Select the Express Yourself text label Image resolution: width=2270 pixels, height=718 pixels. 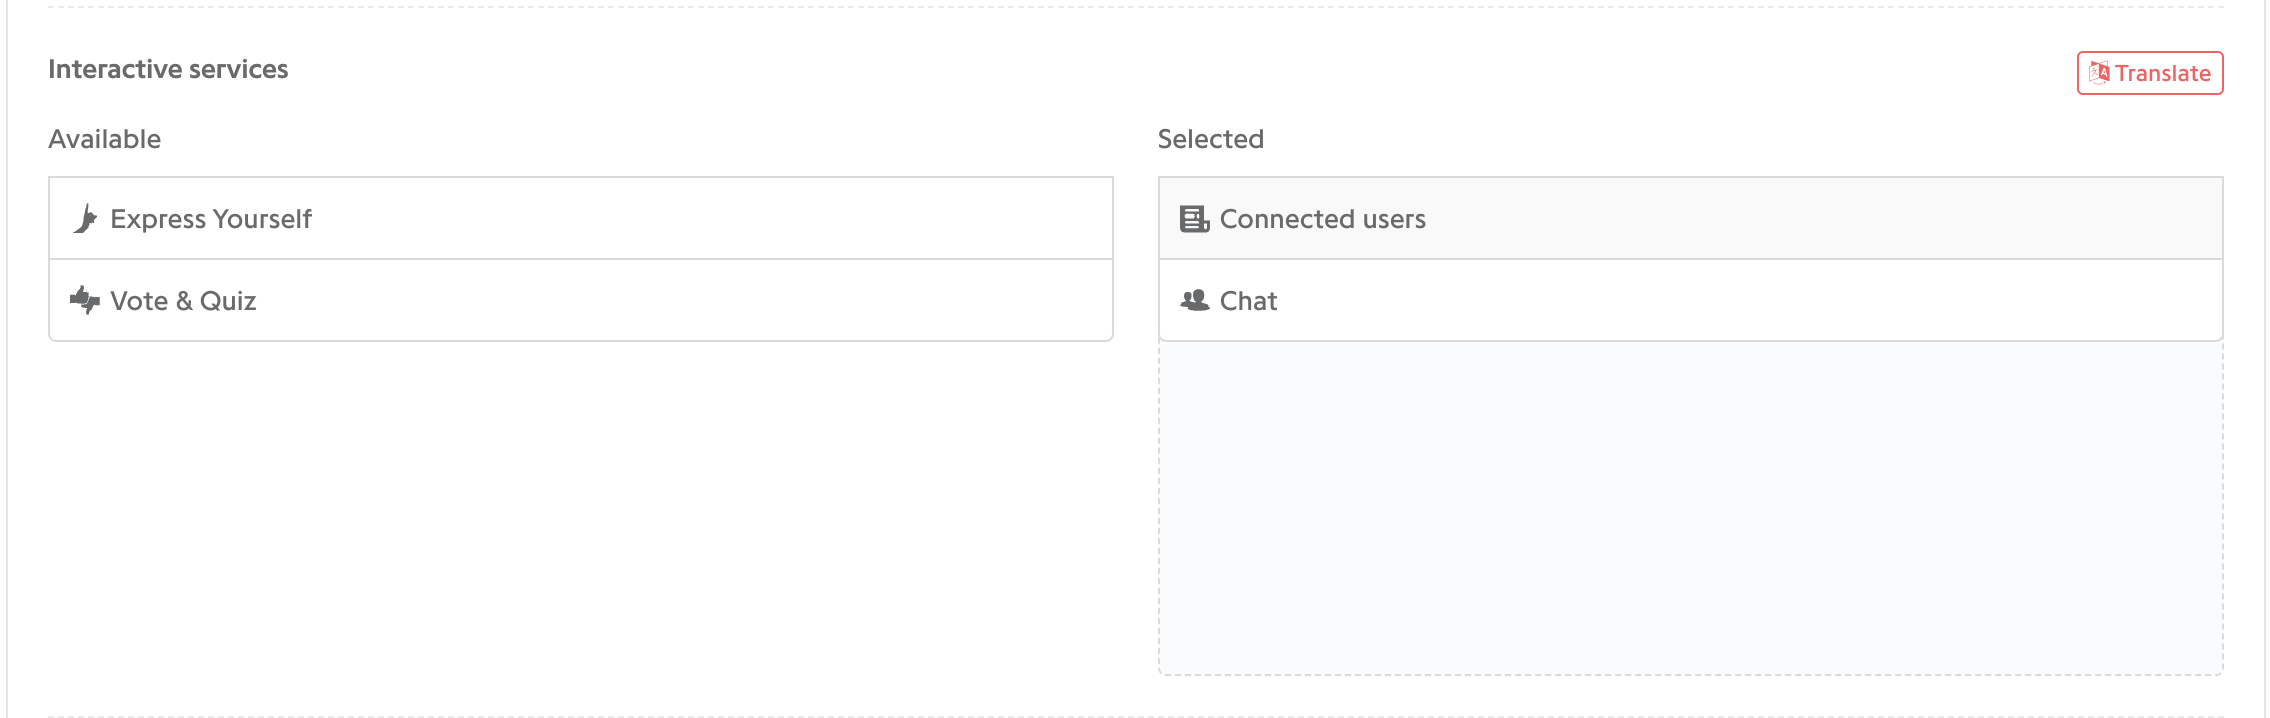[211, 219]
